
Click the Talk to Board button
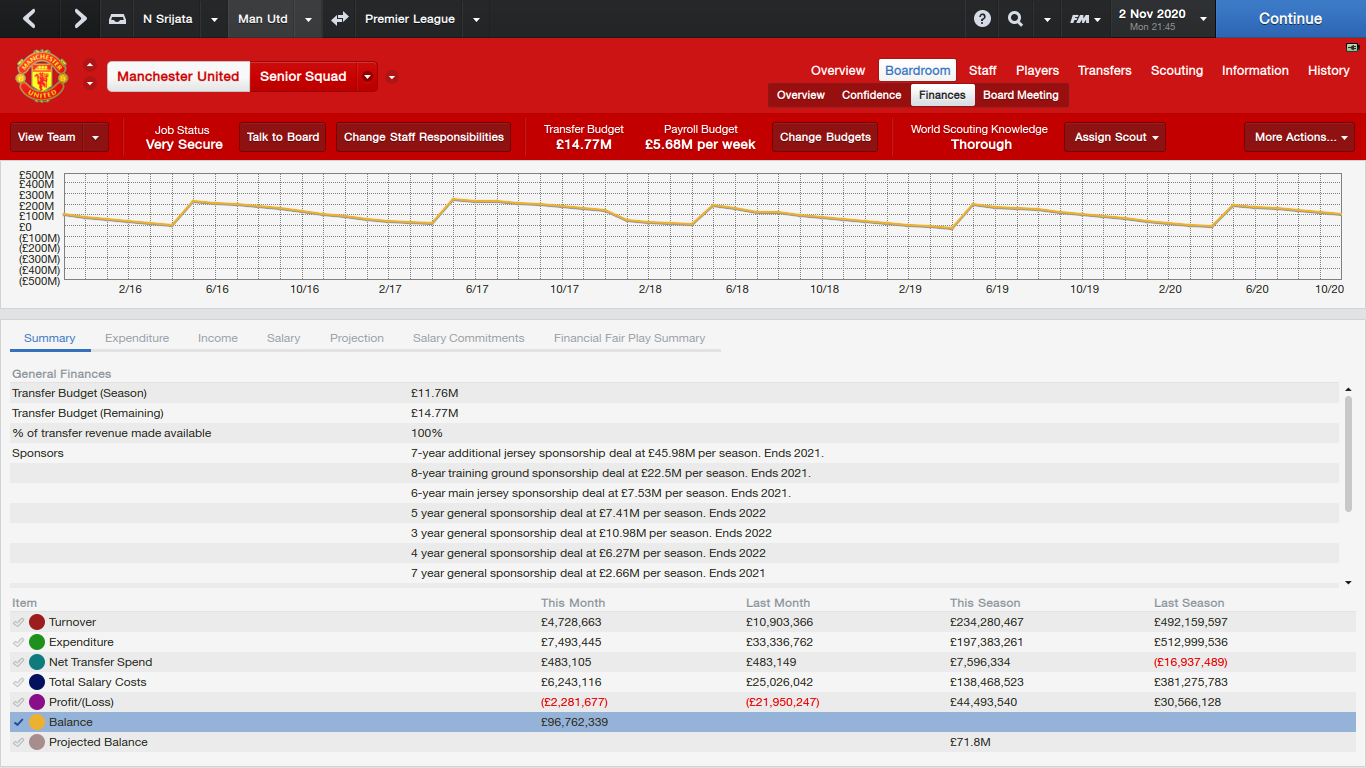pos(283,137)
